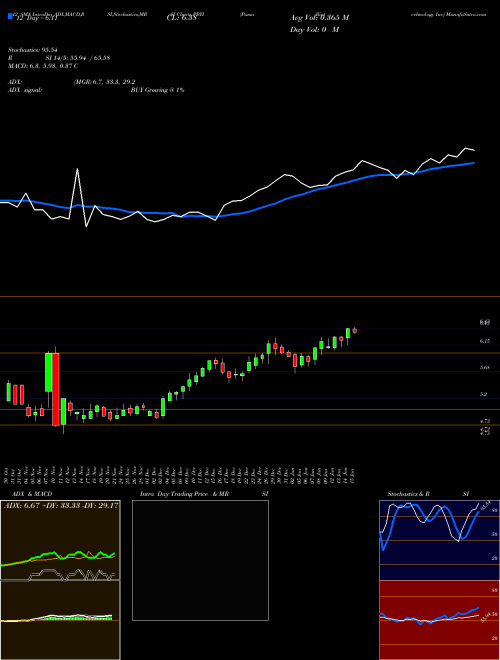Select the 'Day Vol: 0 M' text
500x660 pixels.
(314, 30)
